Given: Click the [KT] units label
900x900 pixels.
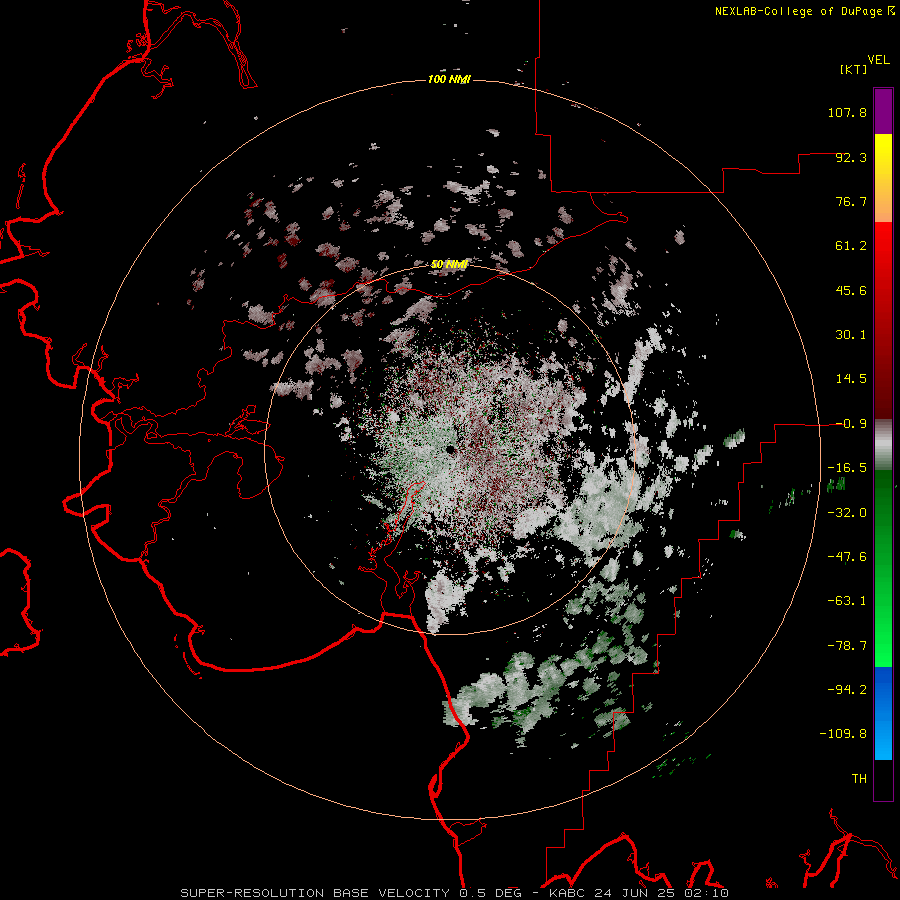Looking at the screenshot, I should pos(853,69).
